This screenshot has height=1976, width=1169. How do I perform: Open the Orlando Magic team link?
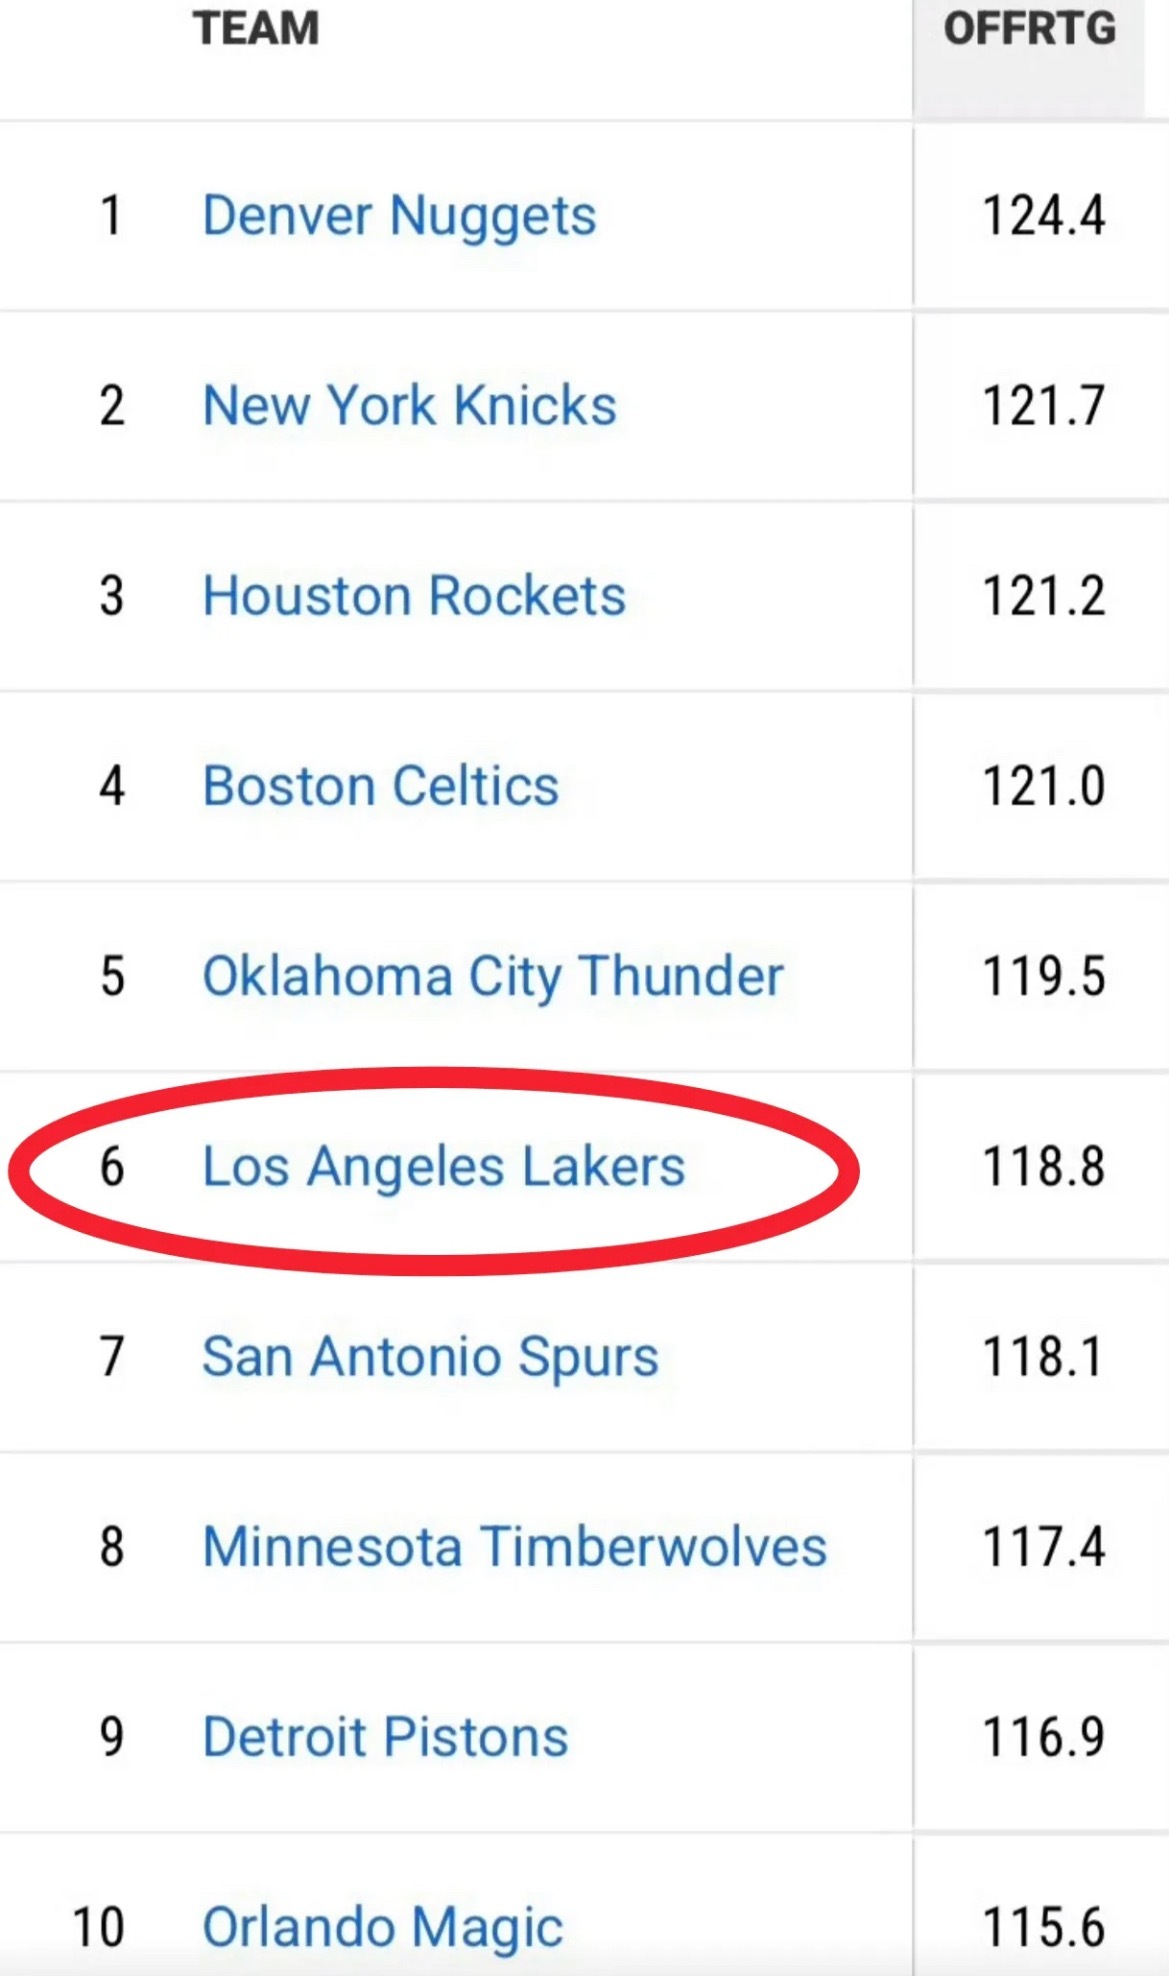click(383, 1928)
